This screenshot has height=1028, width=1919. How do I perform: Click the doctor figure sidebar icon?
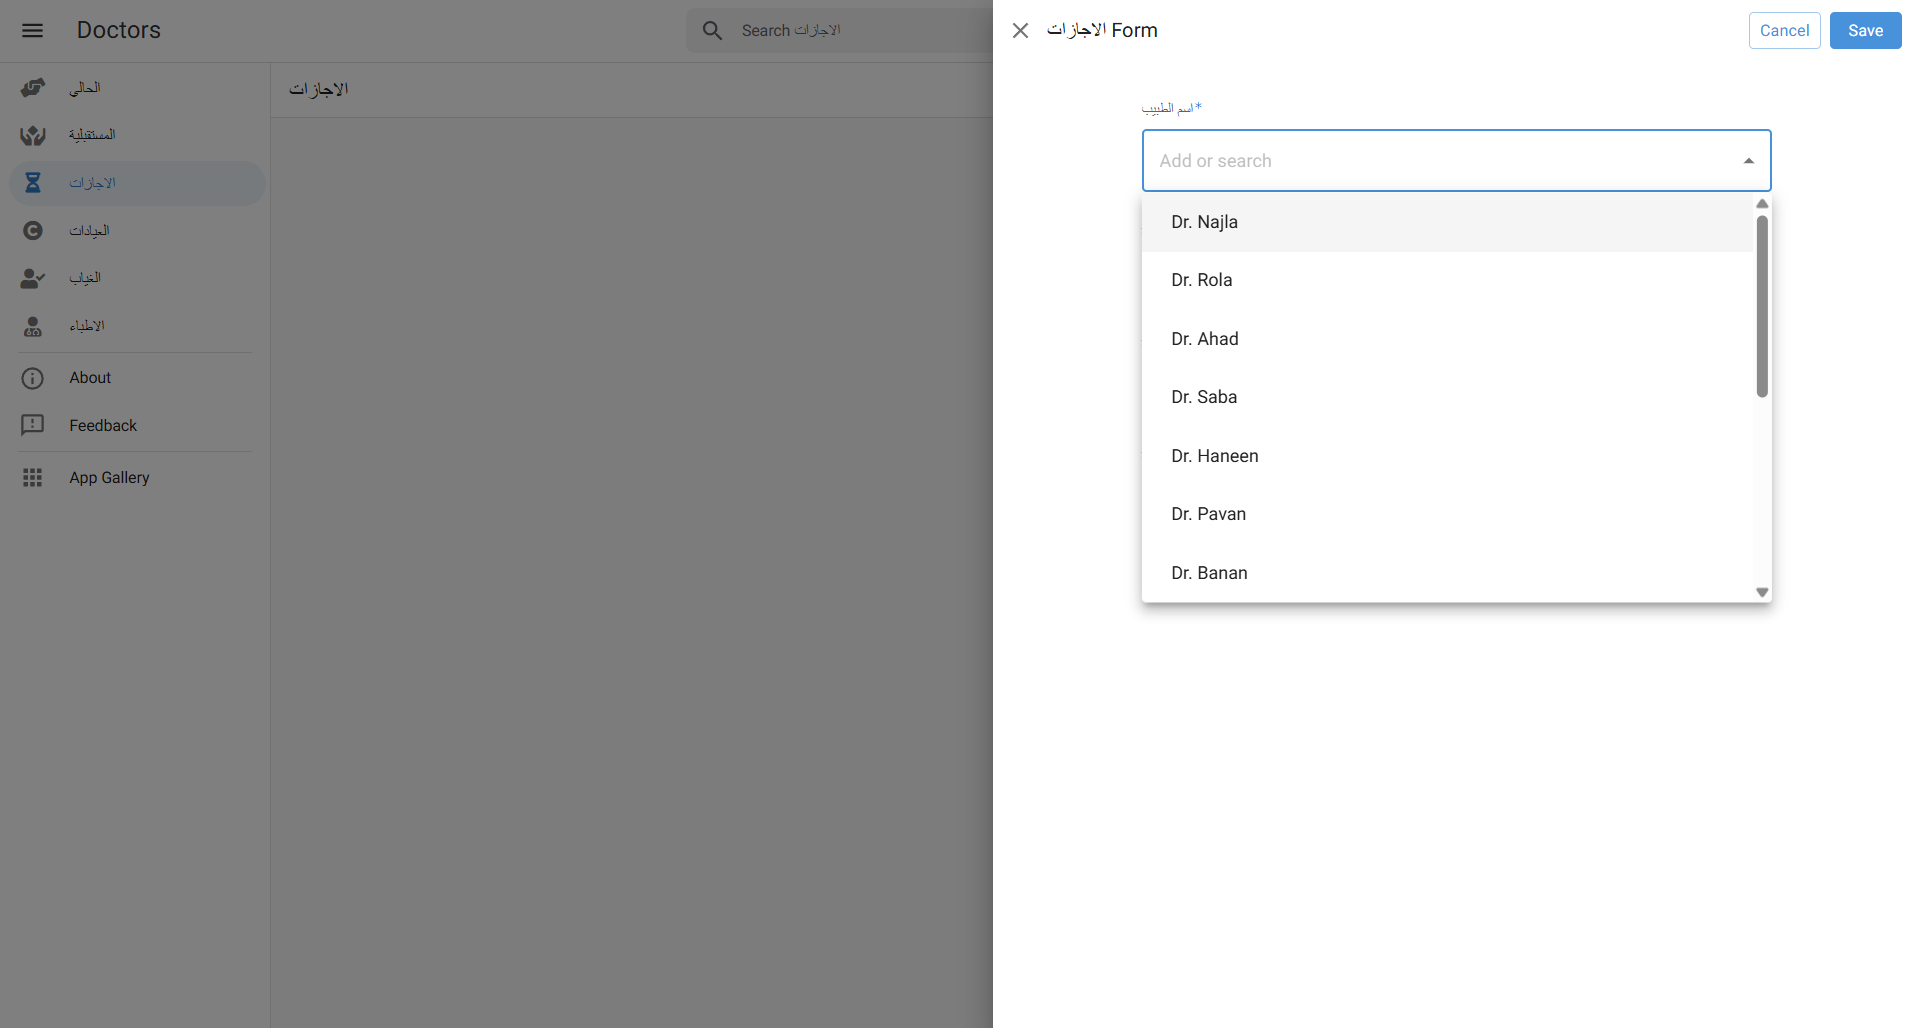[33, 326]
